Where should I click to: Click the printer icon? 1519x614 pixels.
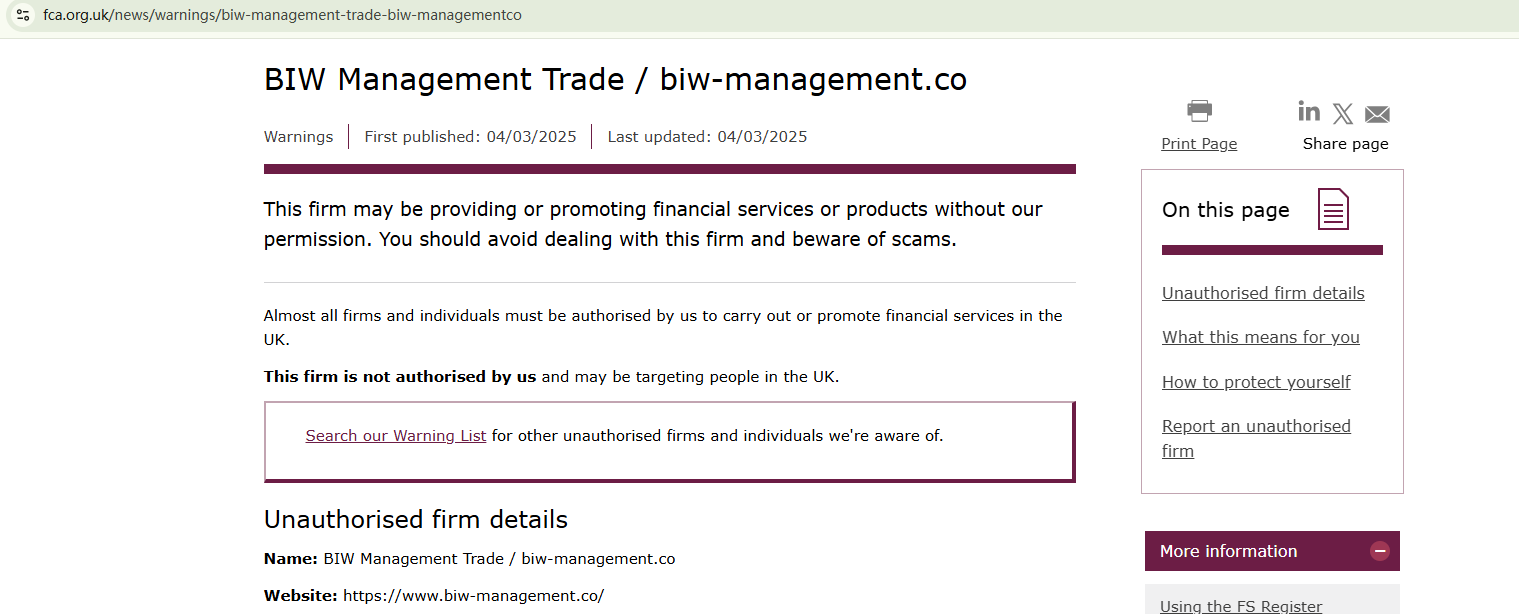point(1199,111)
